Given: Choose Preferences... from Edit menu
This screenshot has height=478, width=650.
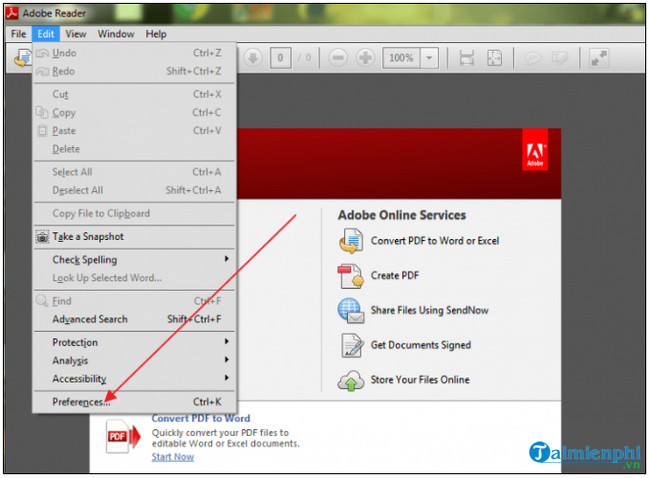Looking at the screenshot, I should point(134,402).
